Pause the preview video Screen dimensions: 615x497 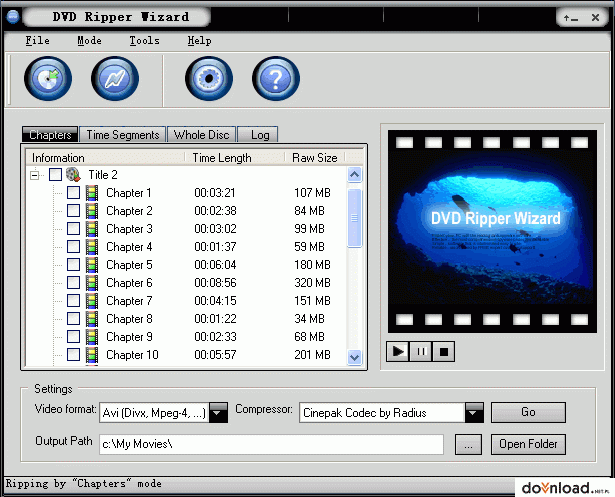[421, 351]
